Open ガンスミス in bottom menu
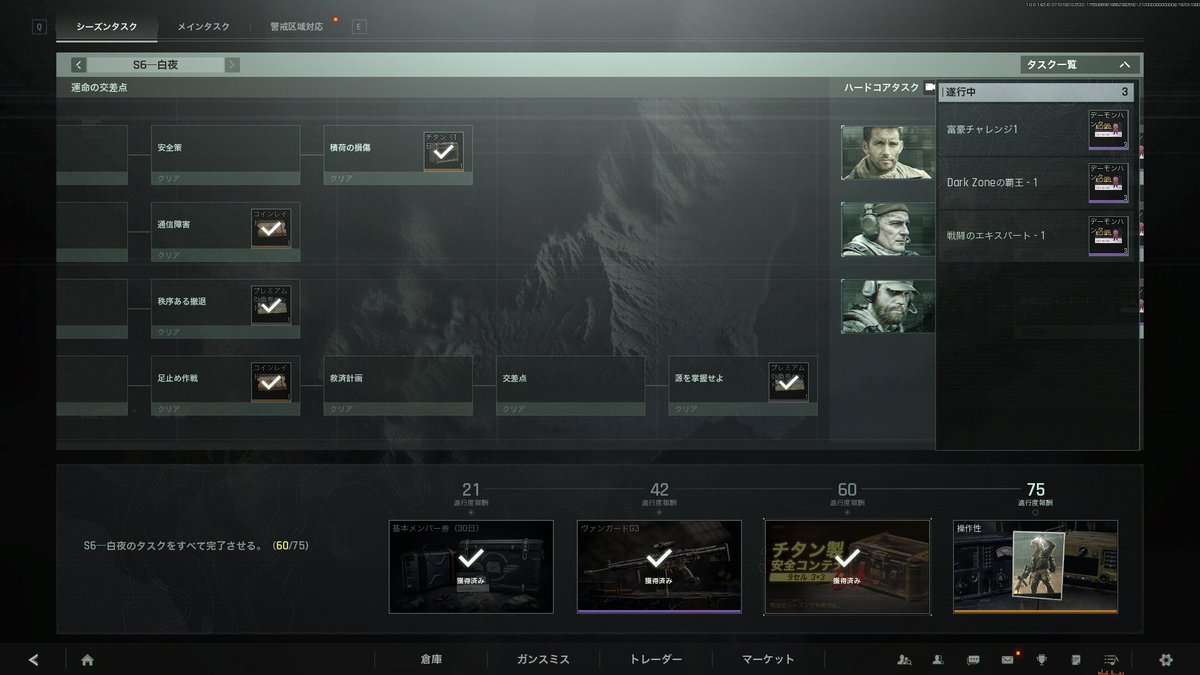The width and height of the screenshot is (1200, 675). (x=543, y=659)
